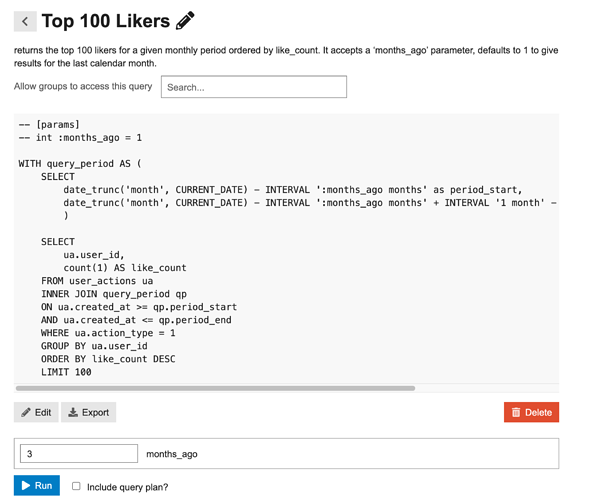Enable the Include query plan checkbox
Screen dimensions: 589x500
coord(76,486)
